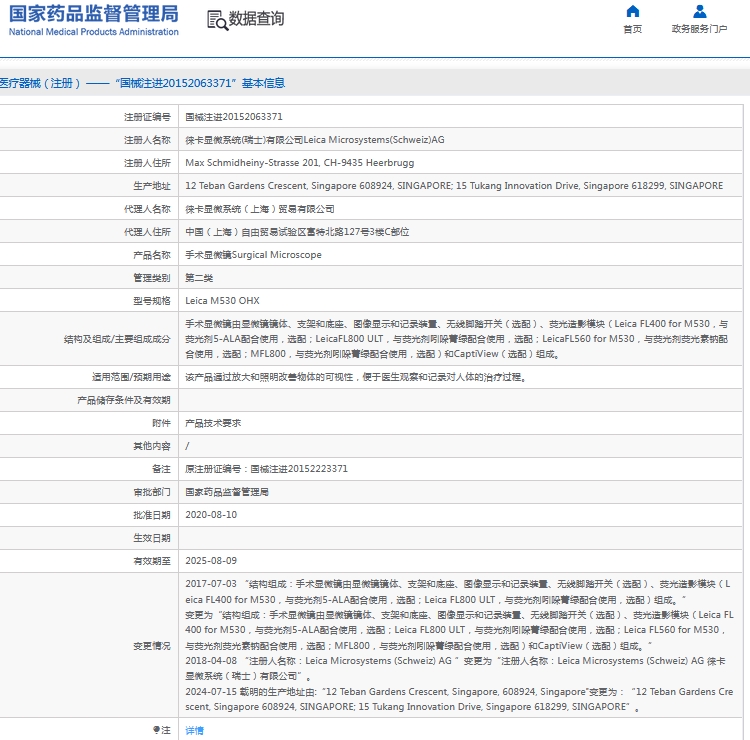The image size is (750, 740).
Task: Open the 政务服务门户 user portal icon
Action: (x=699, y=11)
